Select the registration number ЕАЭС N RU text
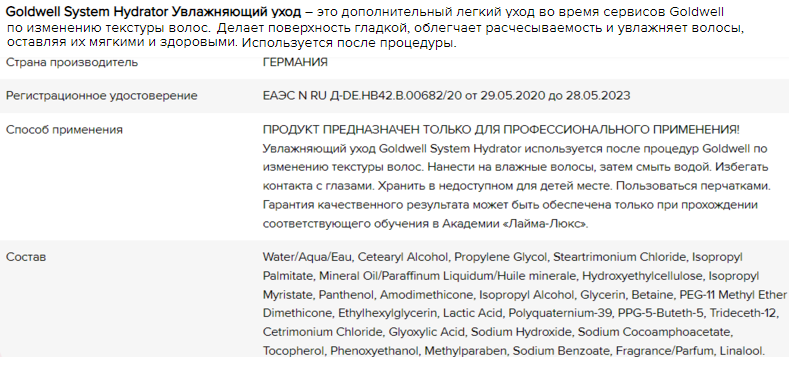Viewport: 789px width, 369px height. tap(446, 96)
